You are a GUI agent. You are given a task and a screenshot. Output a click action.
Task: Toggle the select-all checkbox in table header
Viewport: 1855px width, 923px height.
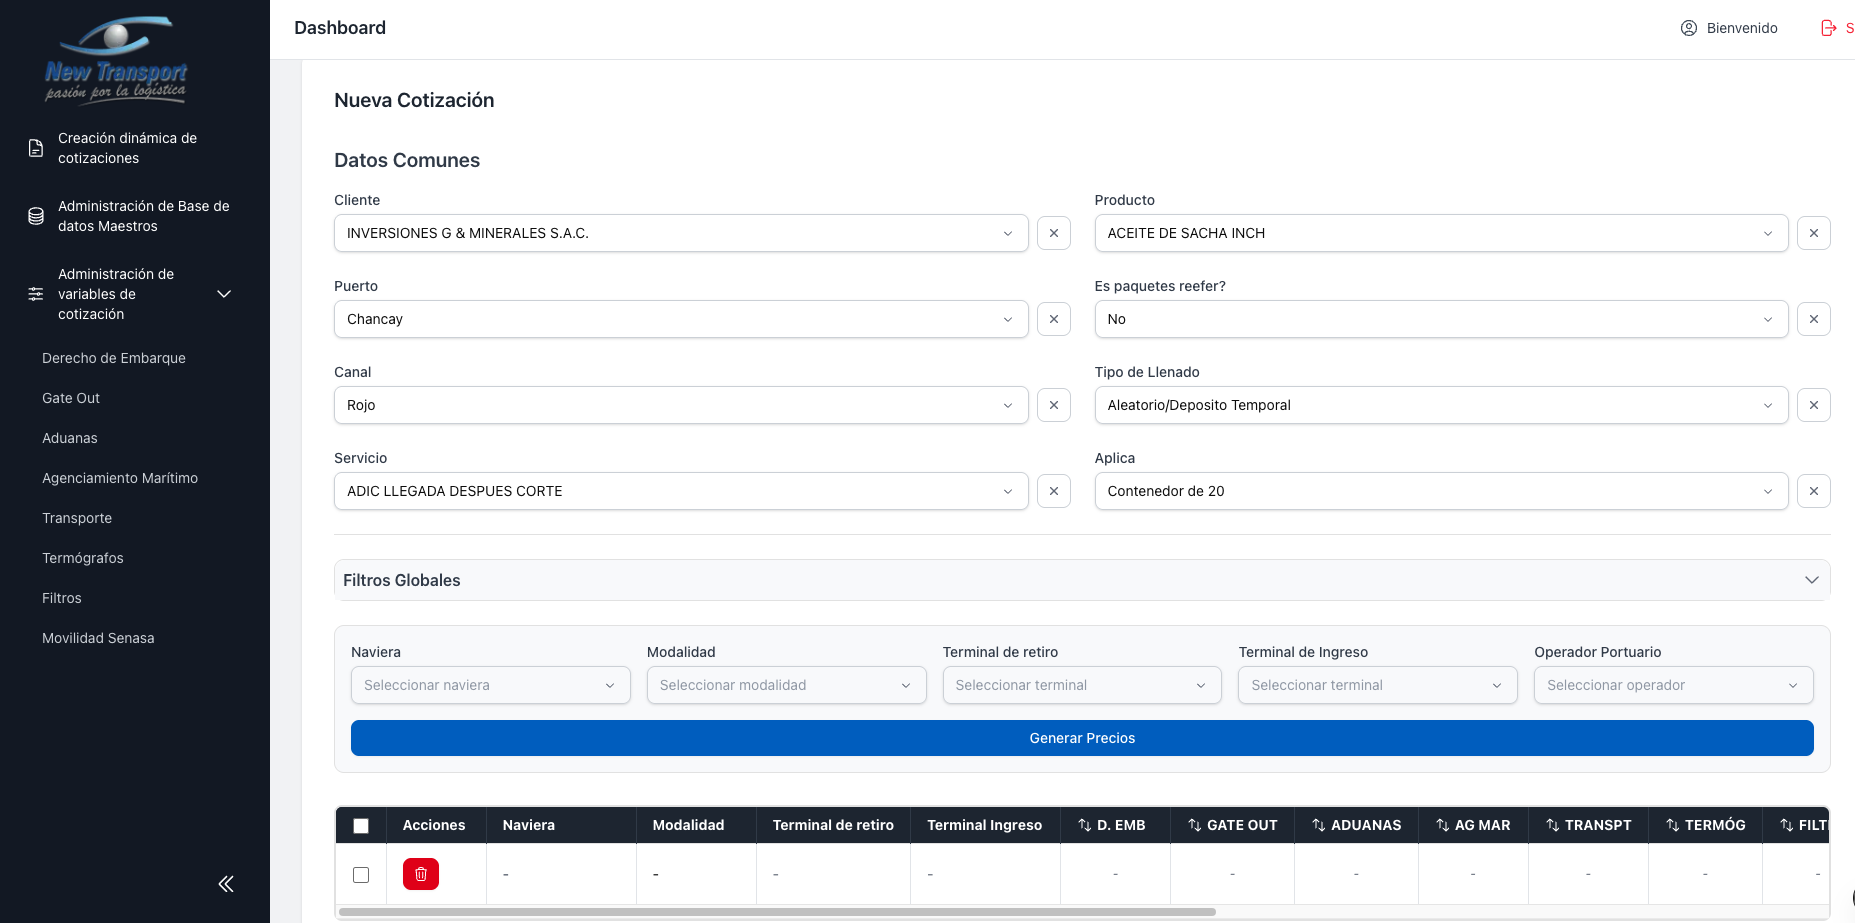361,825
